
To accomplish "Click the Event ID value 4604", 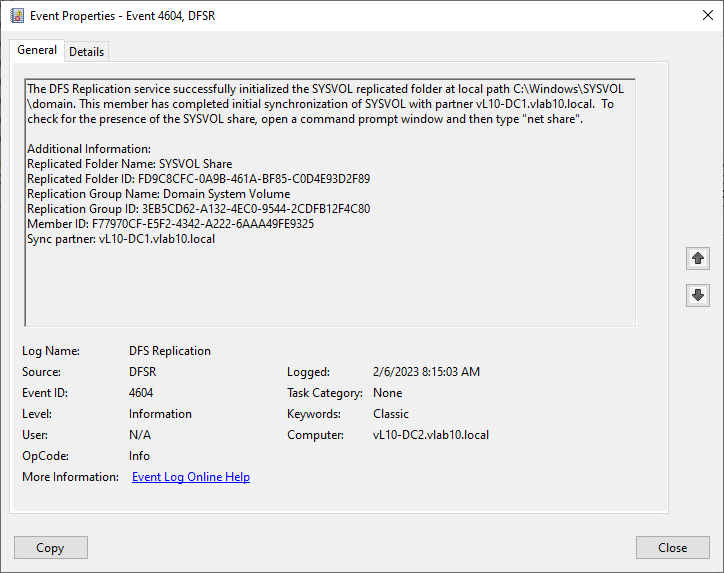I will tap(141, 393).
